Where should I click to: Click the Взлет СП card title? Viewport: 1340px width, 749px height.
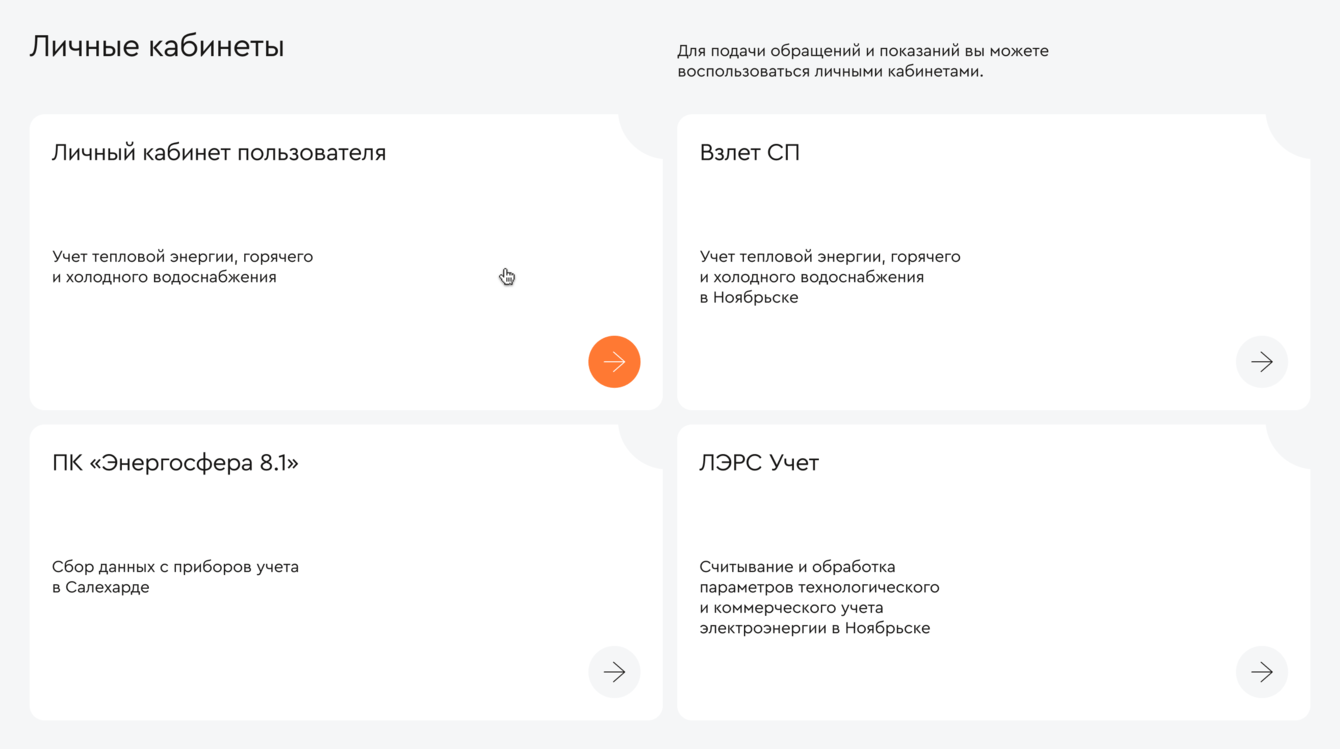[x=750, y=153]
